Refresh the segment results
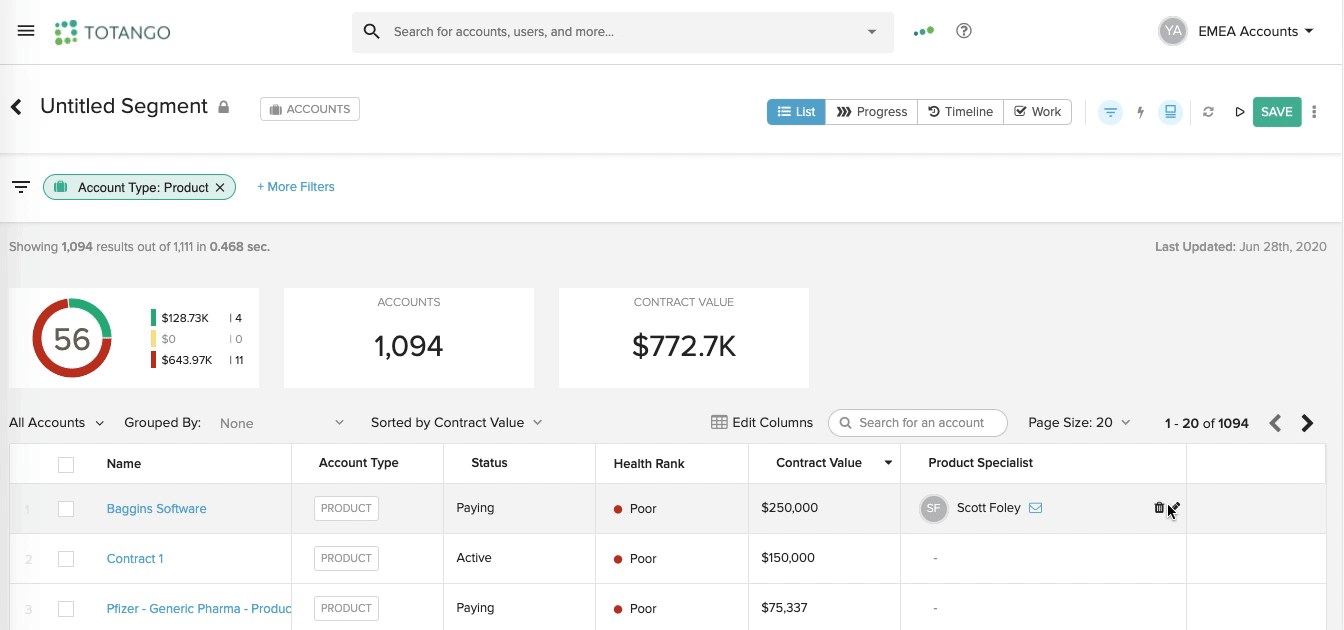The image size is (1344, 630). point(1208,112)
